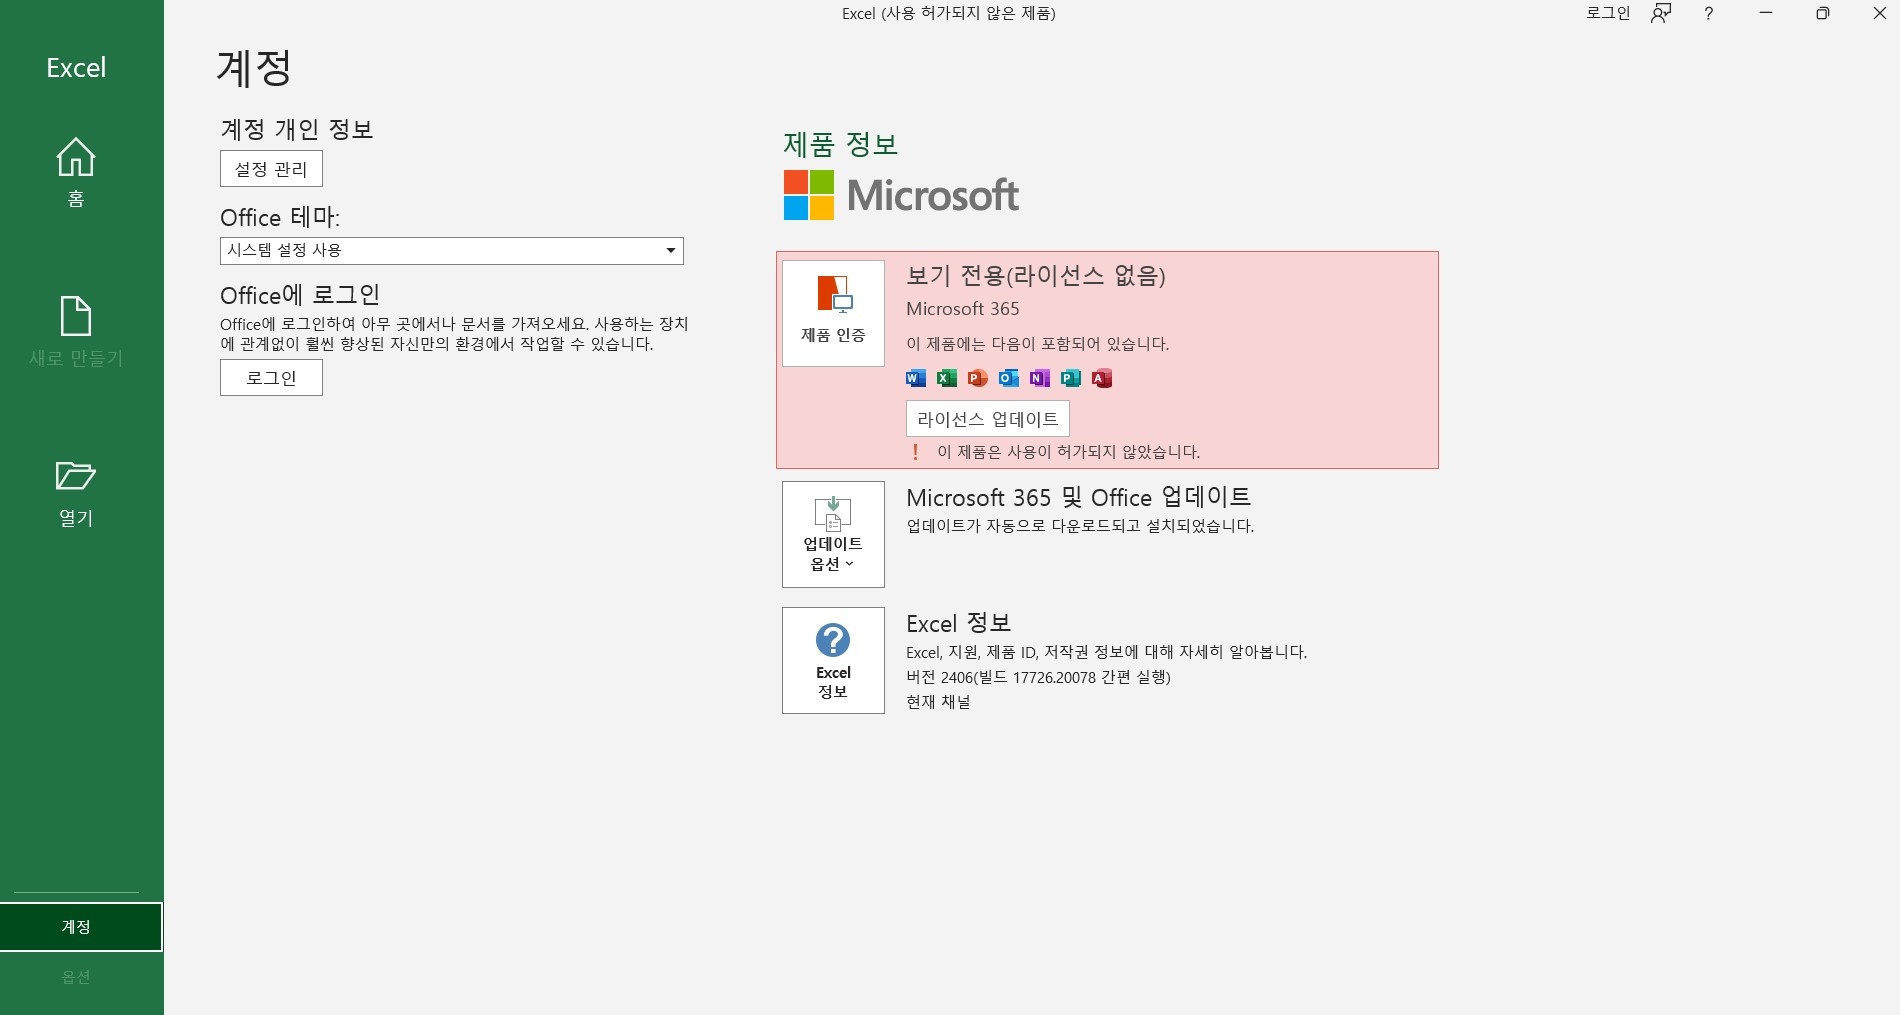Click the '보기 전용(라이선스 없음)' heading
1900x1015 pixels.
1036,276
